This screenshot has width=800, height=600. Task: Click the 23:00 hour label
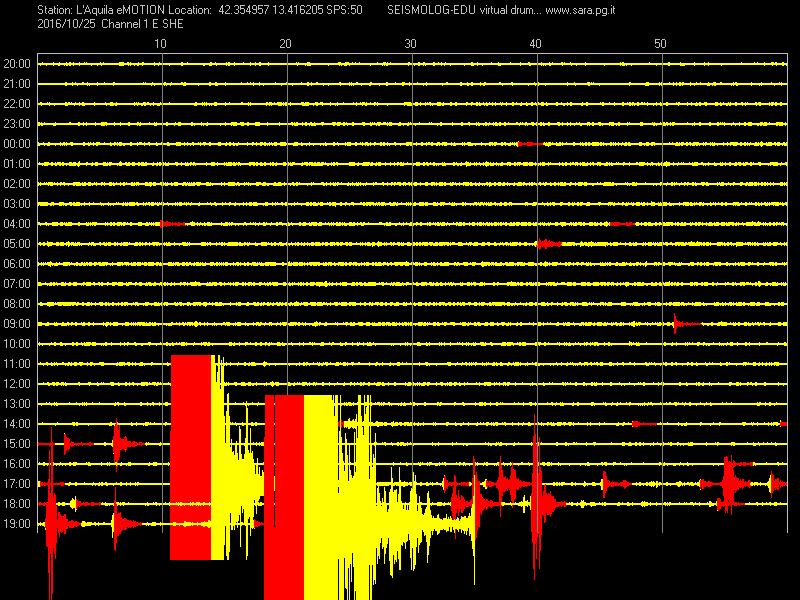click(x=17, y=123)
